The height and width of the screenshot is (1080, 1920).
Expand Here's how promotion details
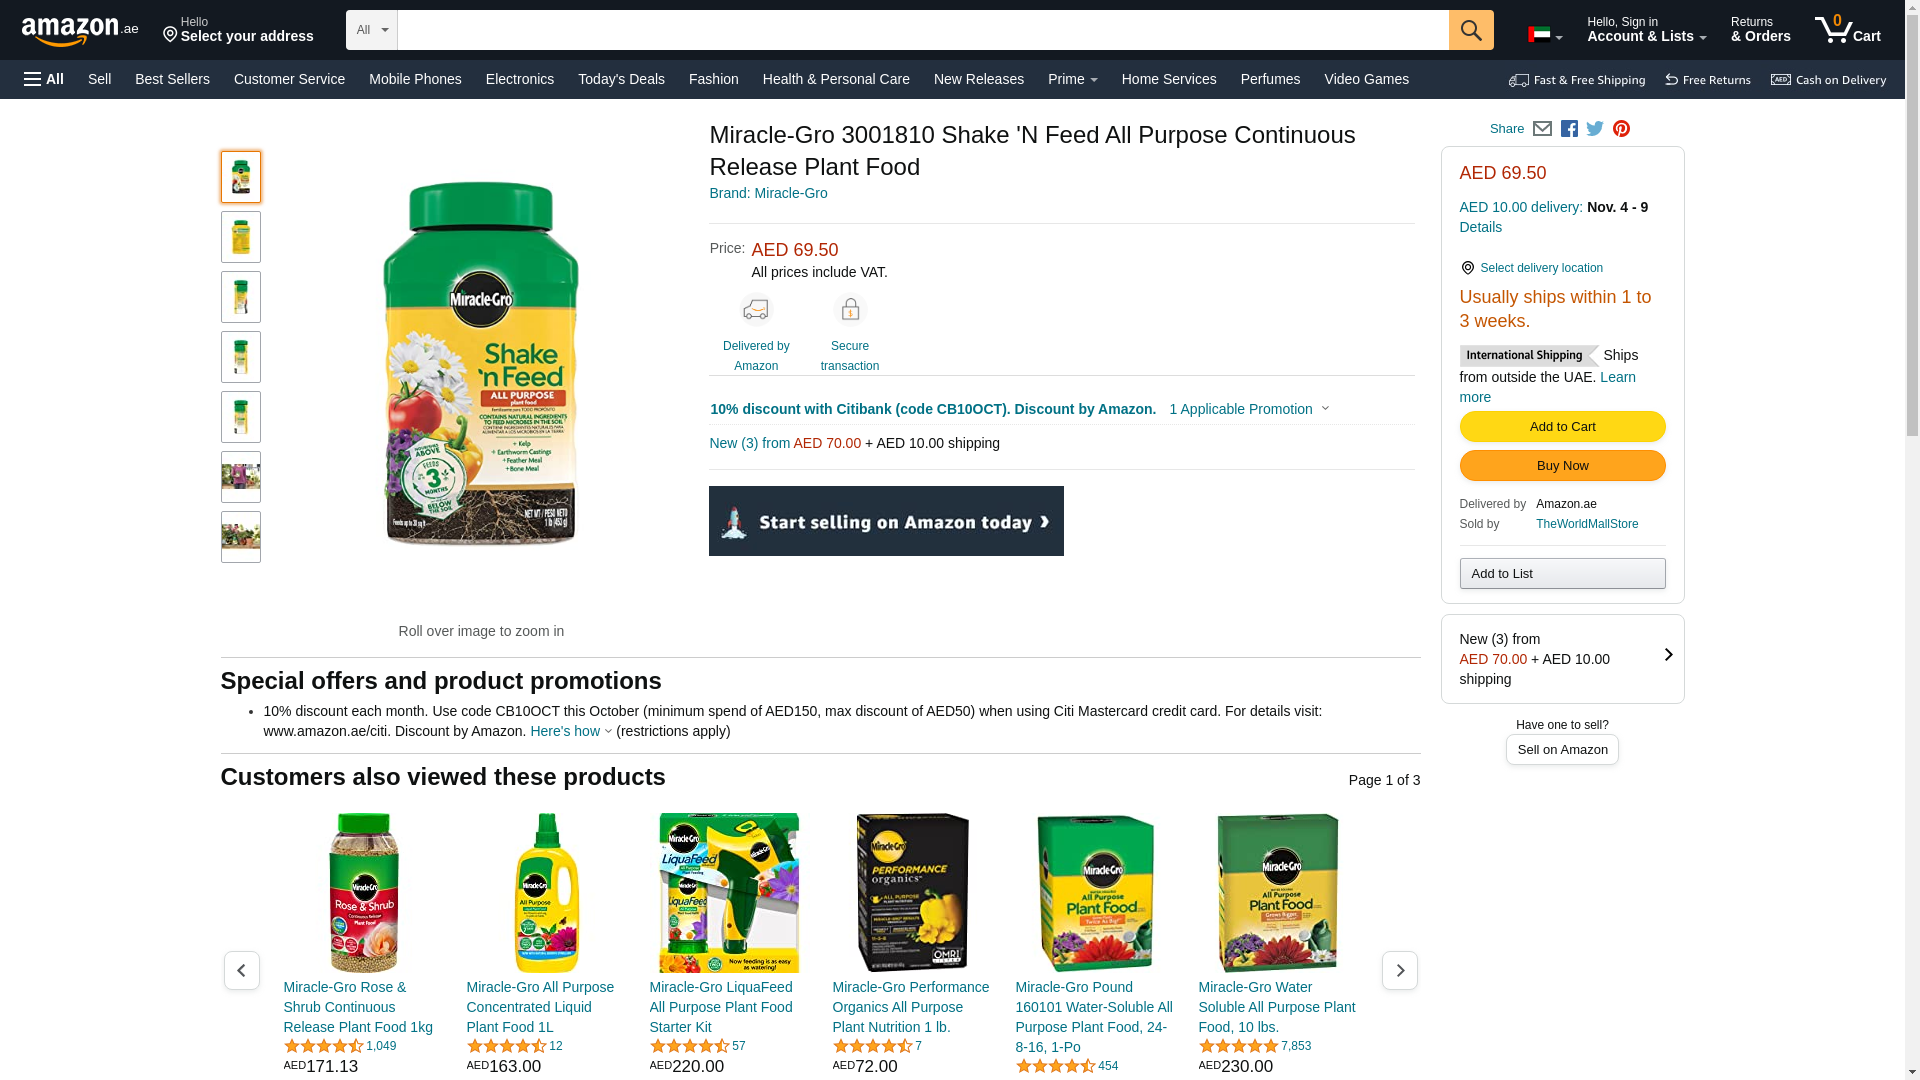(571, 731)
